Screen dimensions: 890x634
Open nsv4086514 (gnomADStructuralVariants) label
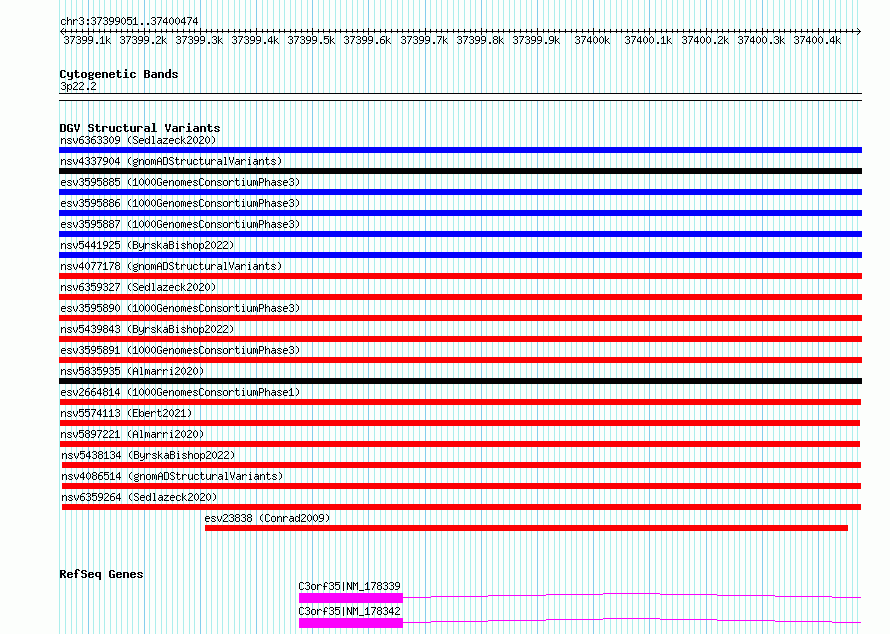tap(172, 476)
